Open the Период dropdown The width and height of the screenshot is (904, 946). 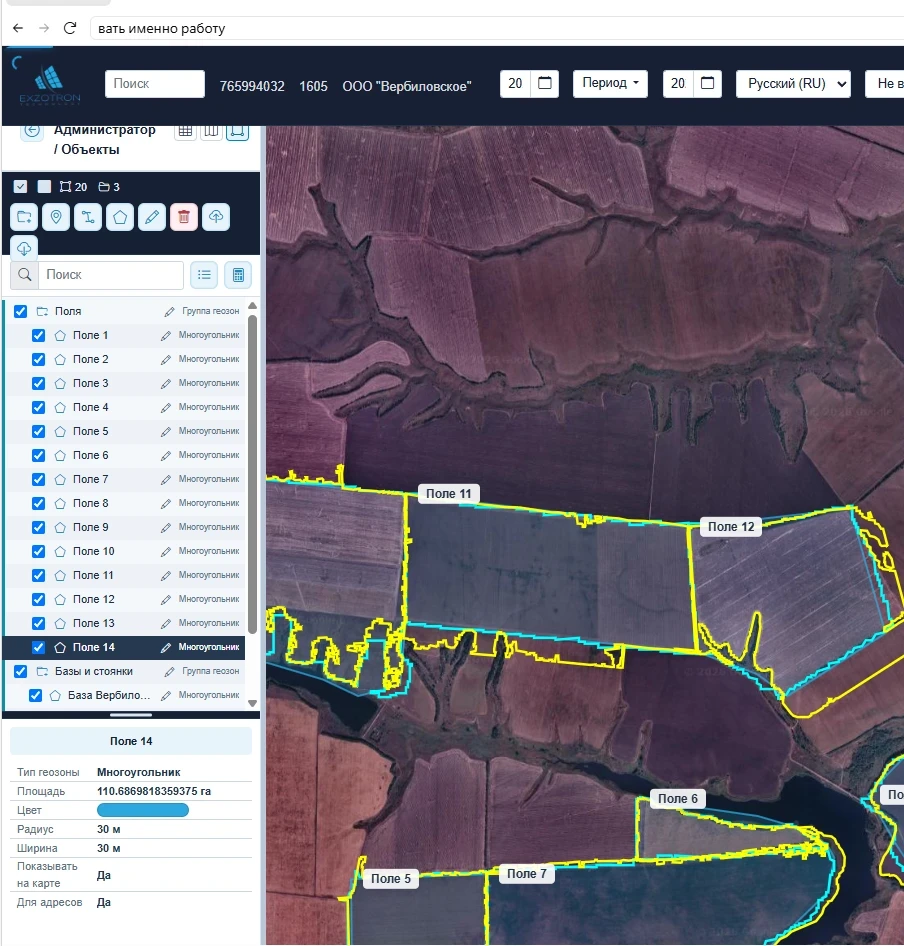tap(610, 83)
